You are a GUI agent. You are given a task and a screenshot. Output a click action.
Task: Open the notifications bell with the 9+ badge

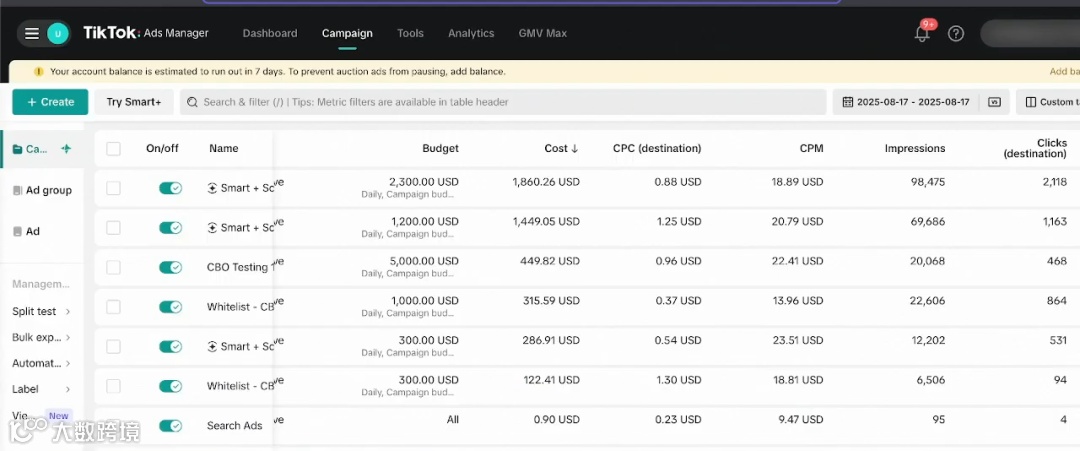pyautogui.click(x=922, y=34)
